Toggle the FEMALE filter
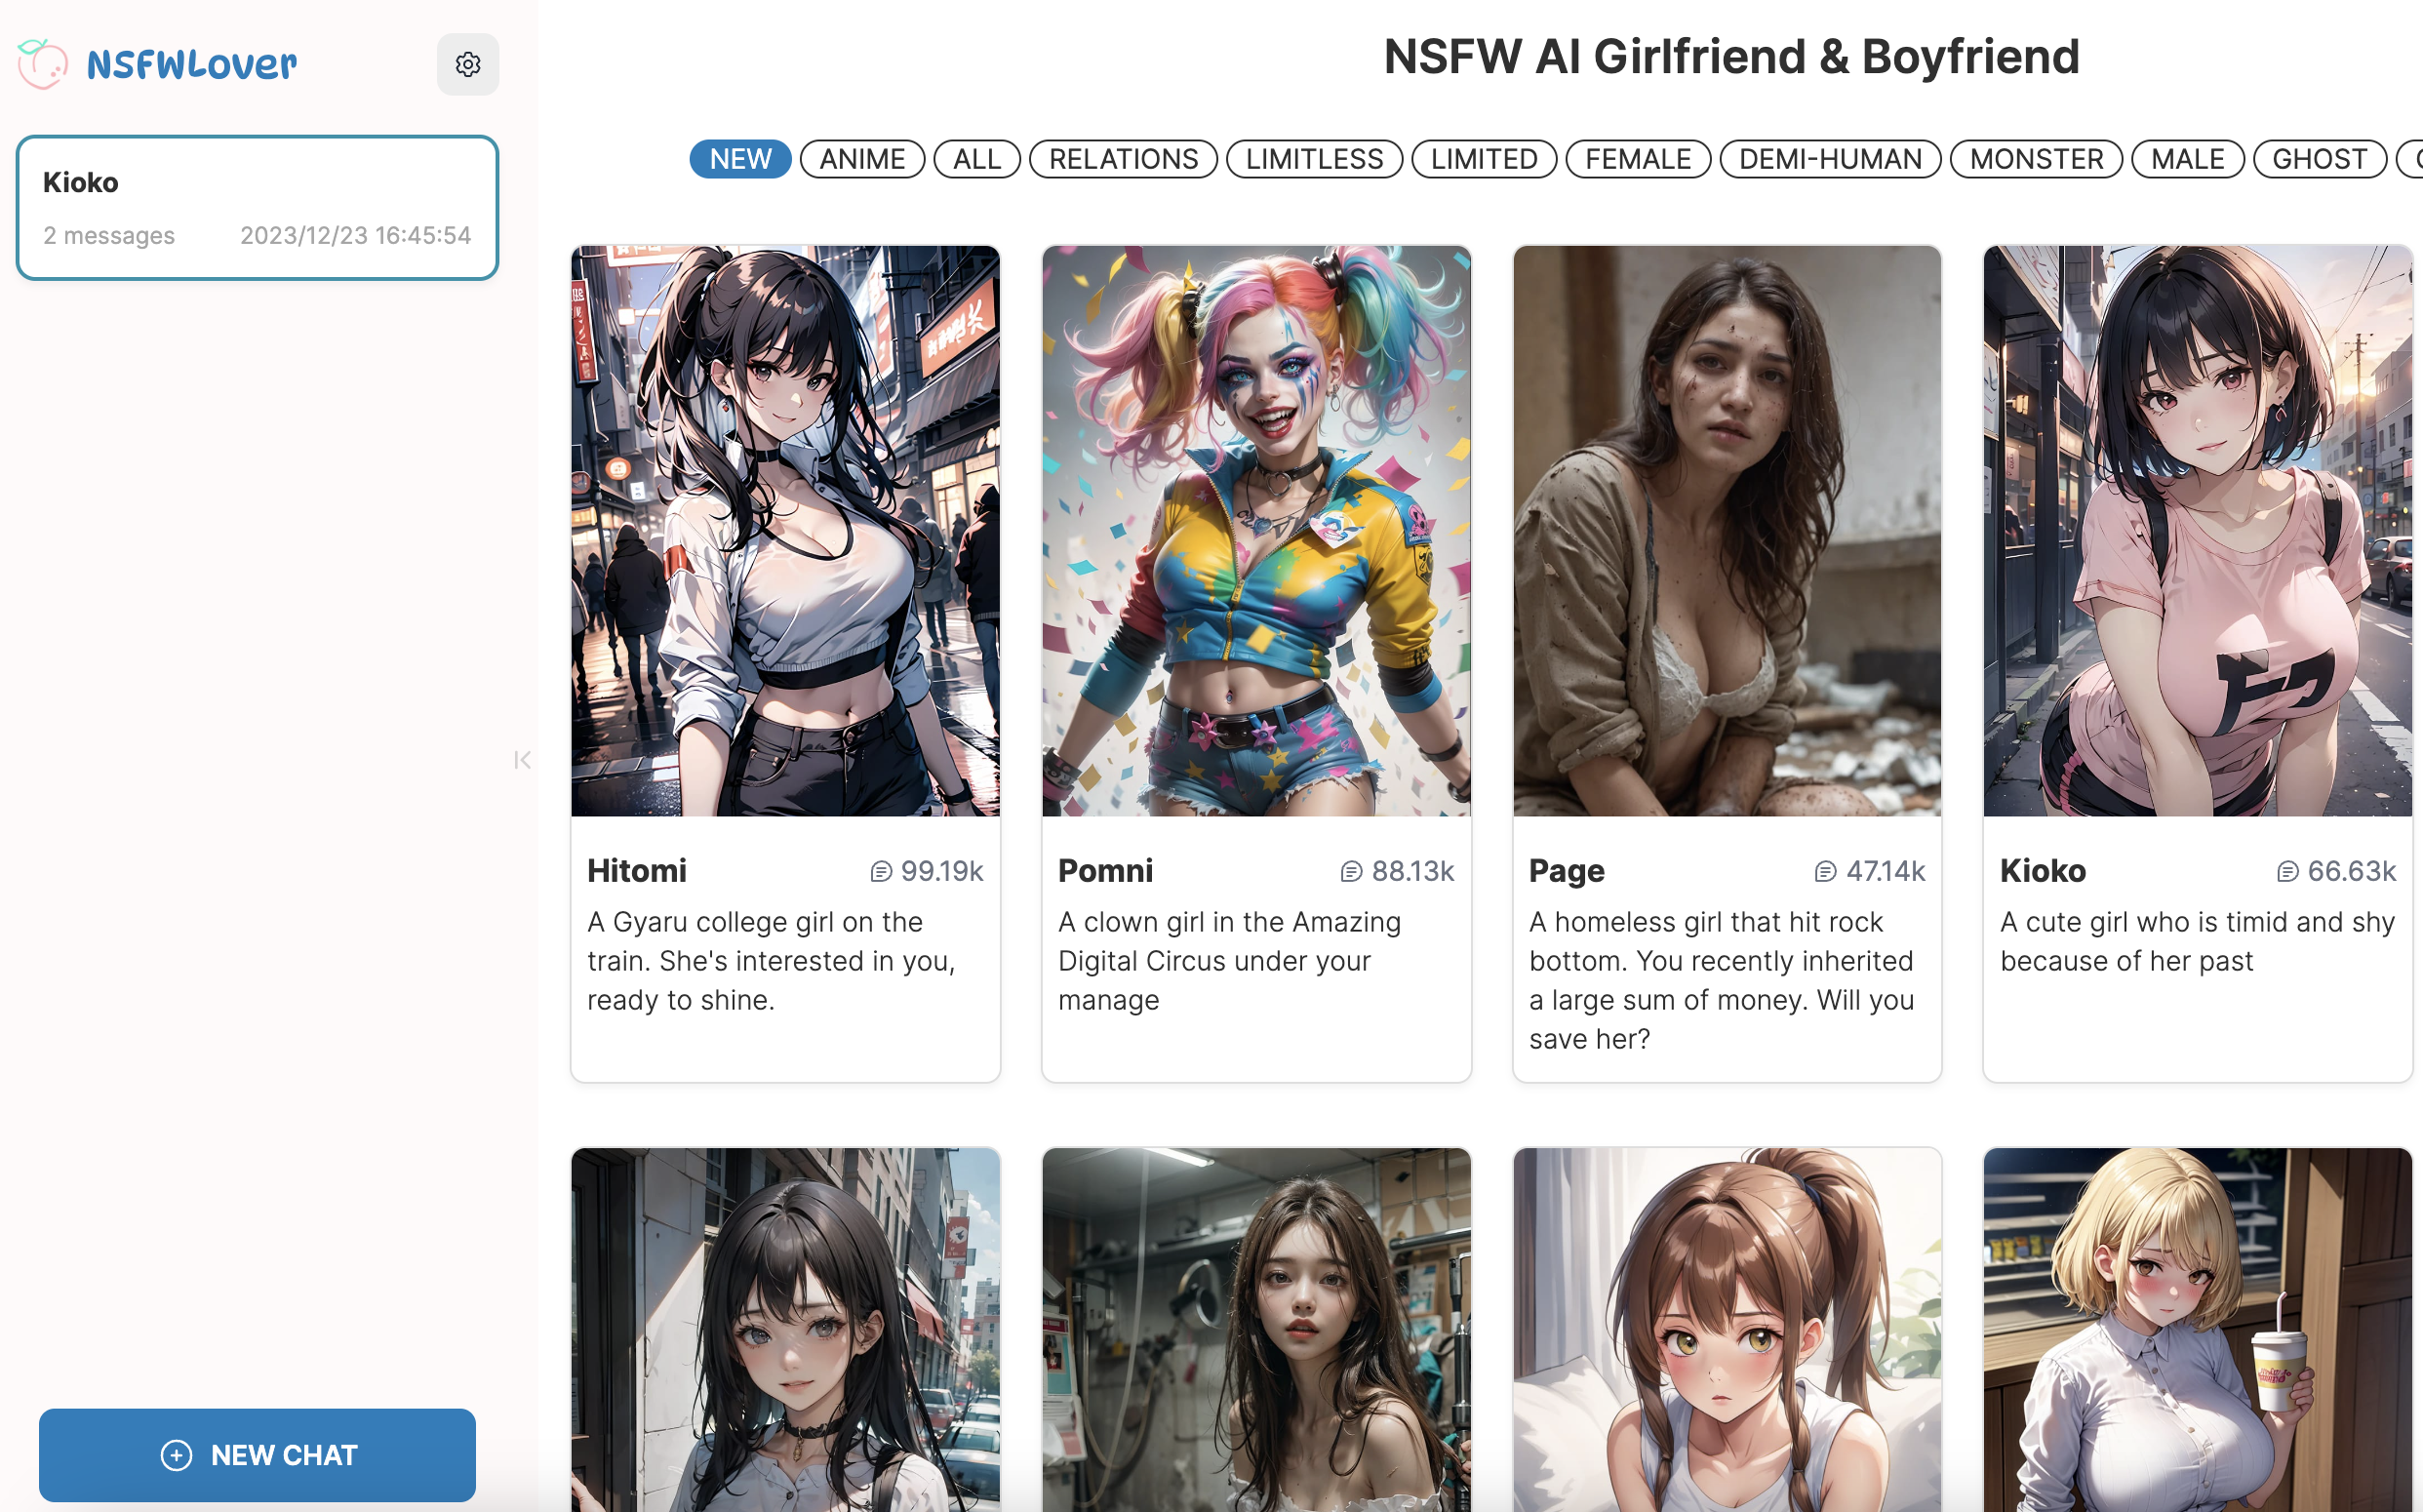This screenshot has width=2423, height=1512. point(1637,158)
